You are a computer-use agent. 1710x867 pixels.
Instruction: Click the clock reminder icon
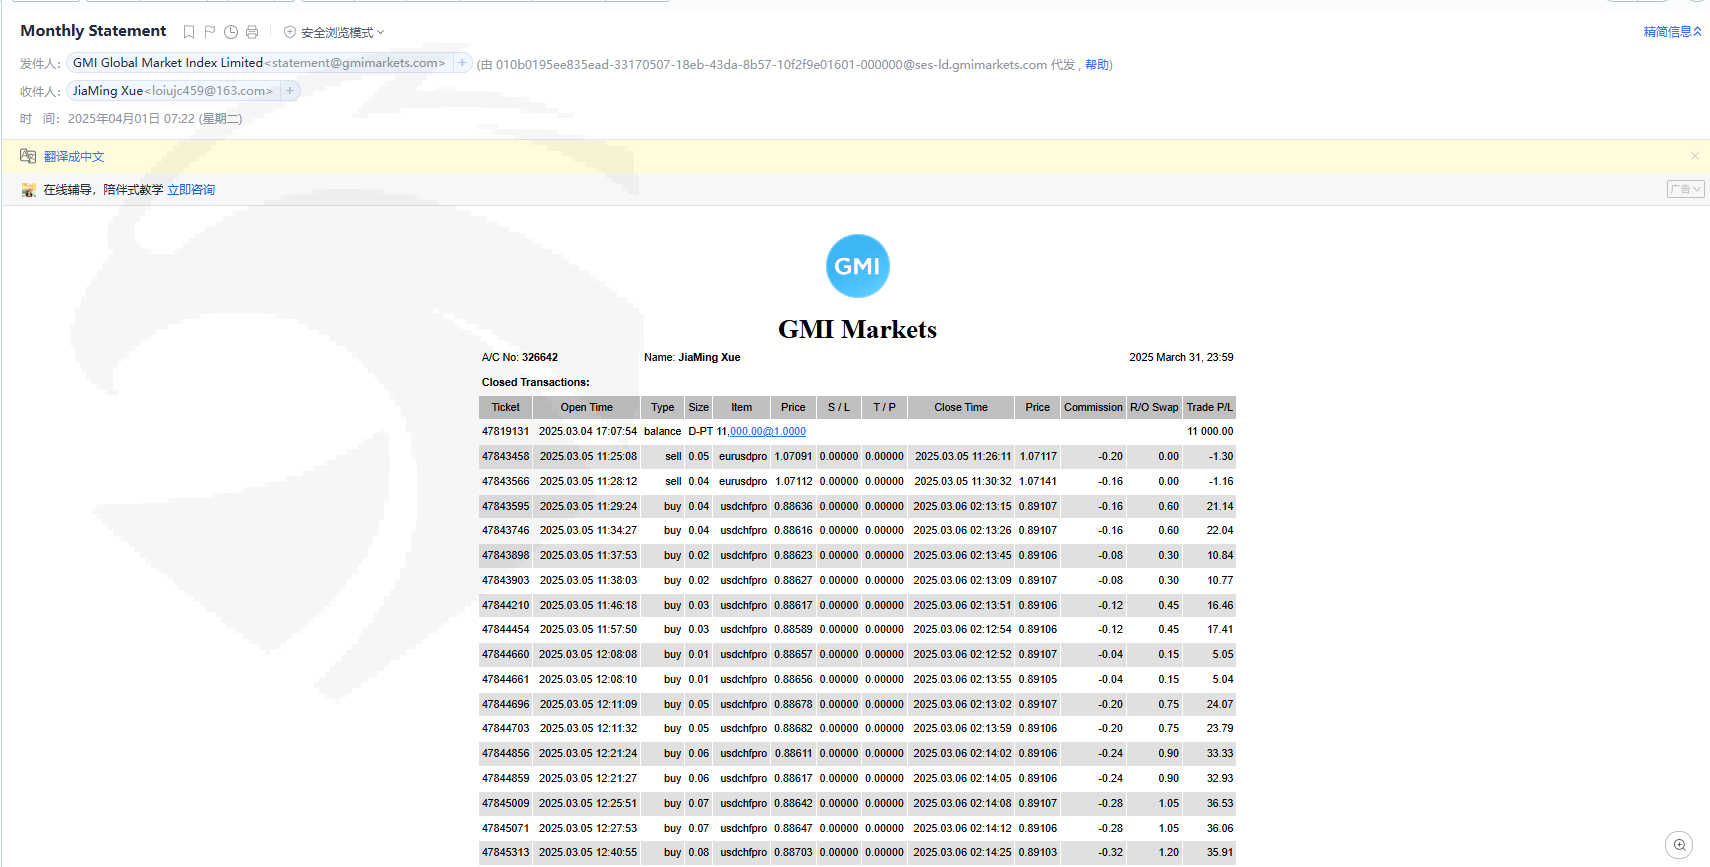(231, 32)
